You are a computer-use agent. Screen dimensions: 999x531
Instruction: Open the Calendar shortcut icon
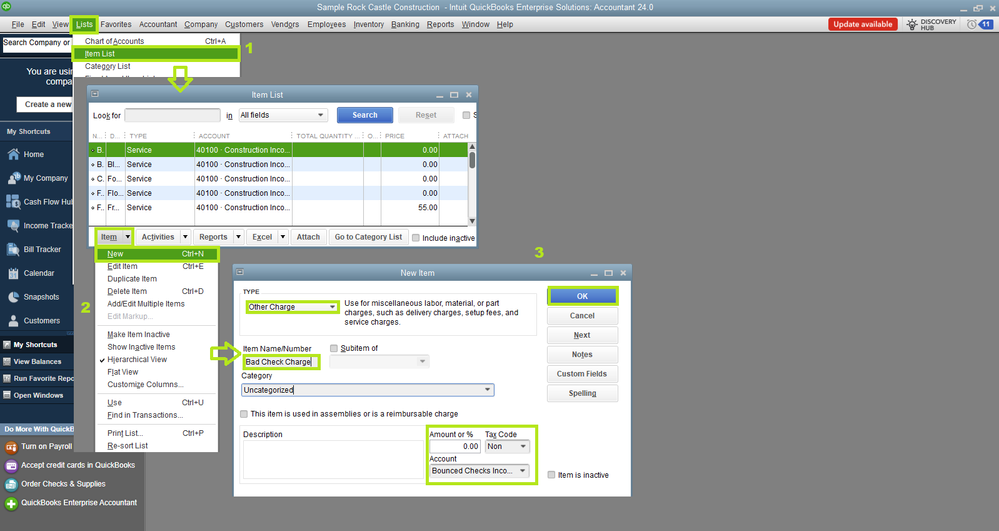click(x=13, y=273)
